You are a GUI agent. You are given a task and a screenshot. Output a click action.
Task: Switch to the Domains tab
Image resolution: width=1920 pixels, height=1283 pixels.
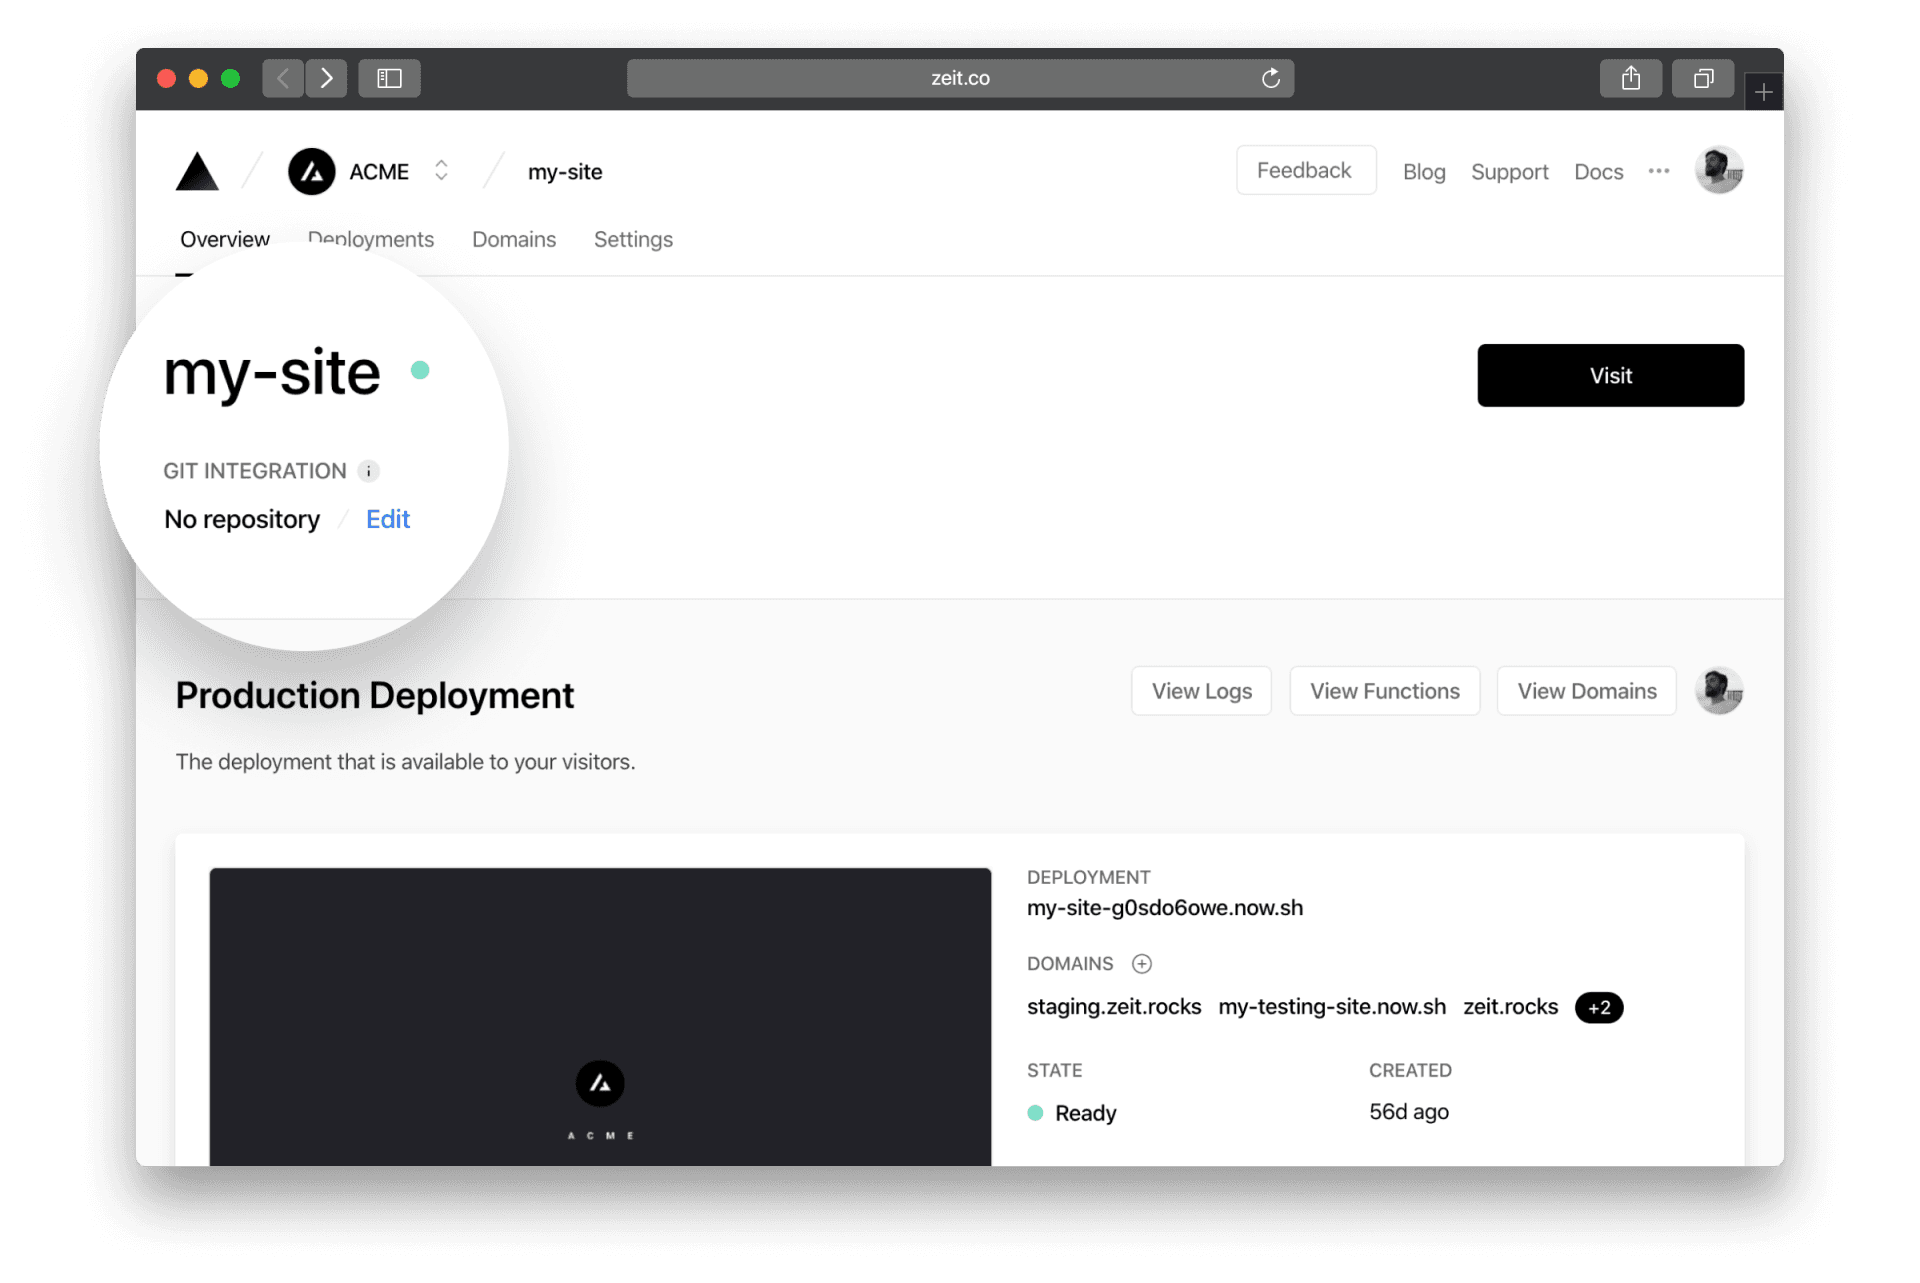514,240
